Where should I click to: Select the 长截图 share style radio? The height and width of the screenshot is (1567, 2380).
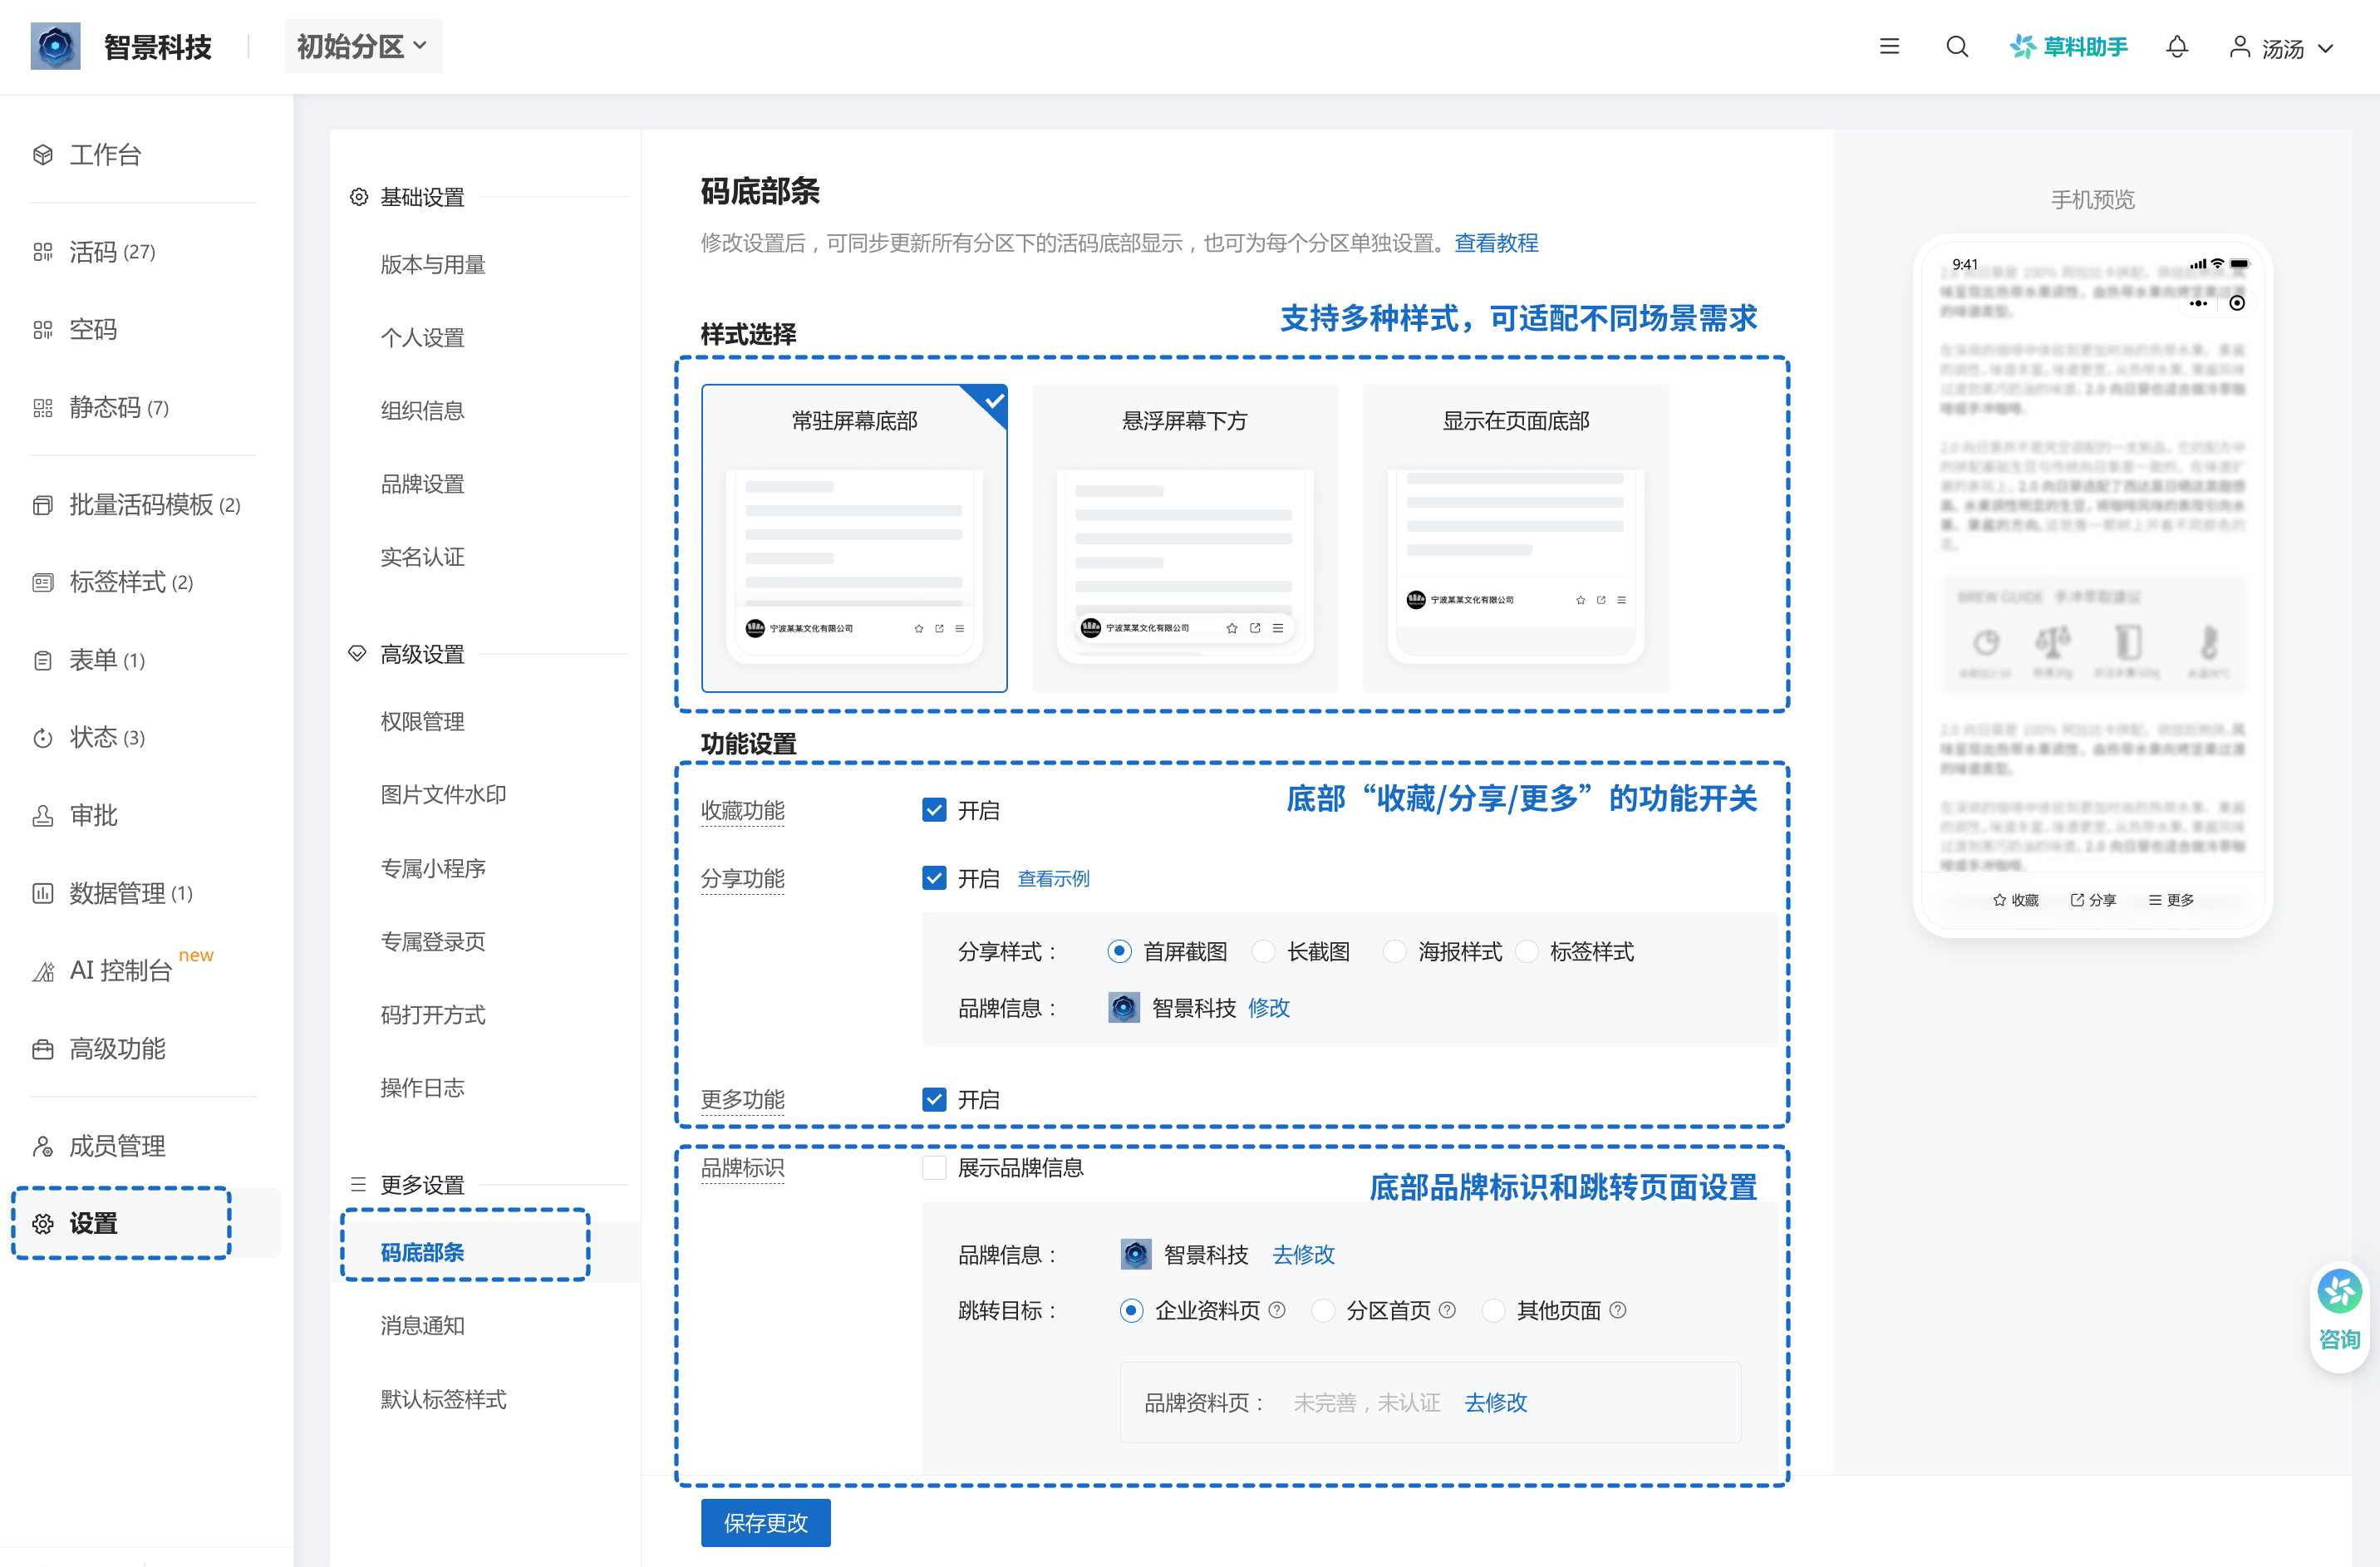click(x=1264, y=951)
